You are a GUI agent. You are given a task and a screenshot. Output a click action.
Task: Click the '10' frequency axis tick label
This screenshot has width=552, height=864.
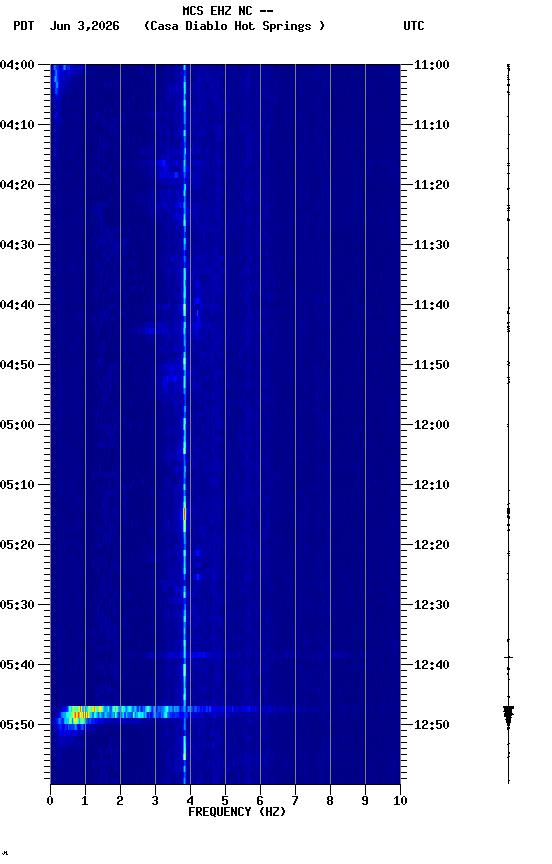click(x=400, y=801)
